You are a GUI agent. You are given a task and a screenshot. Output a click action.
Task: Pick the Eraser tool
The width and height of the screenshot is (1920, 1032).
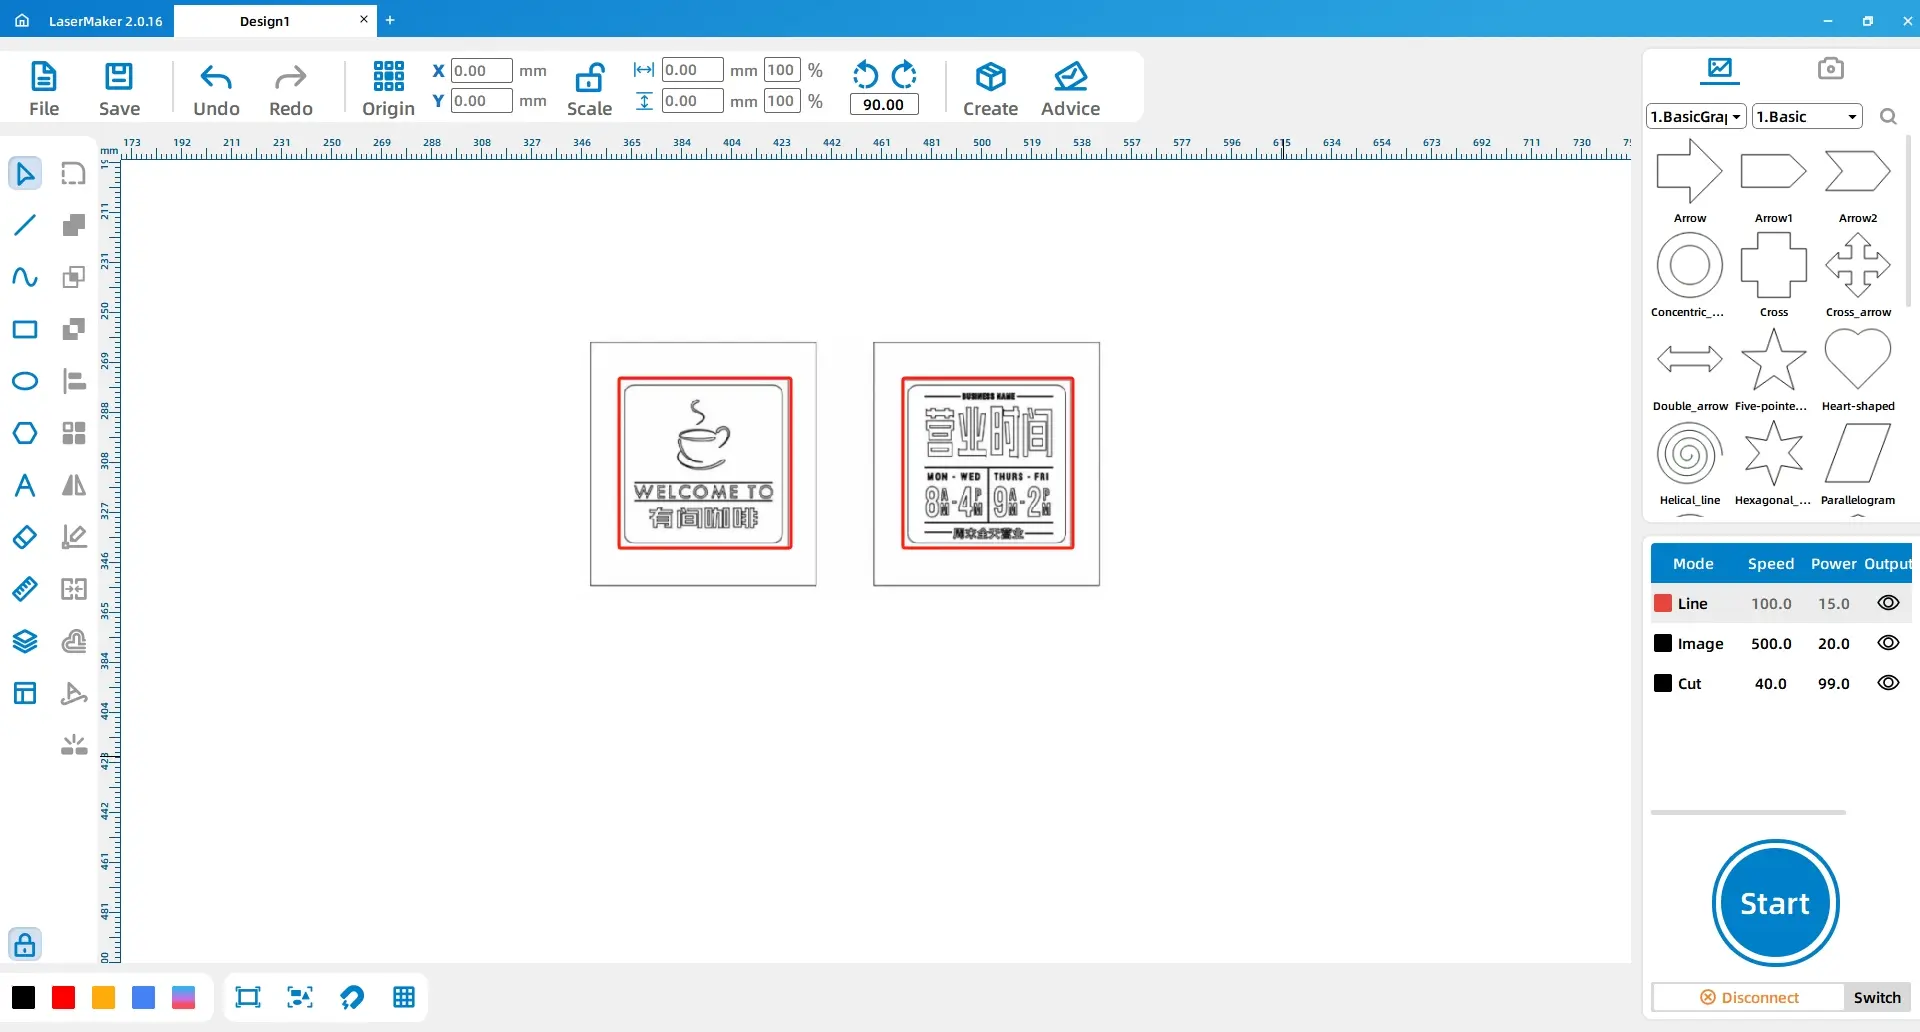tap(25, 537)
